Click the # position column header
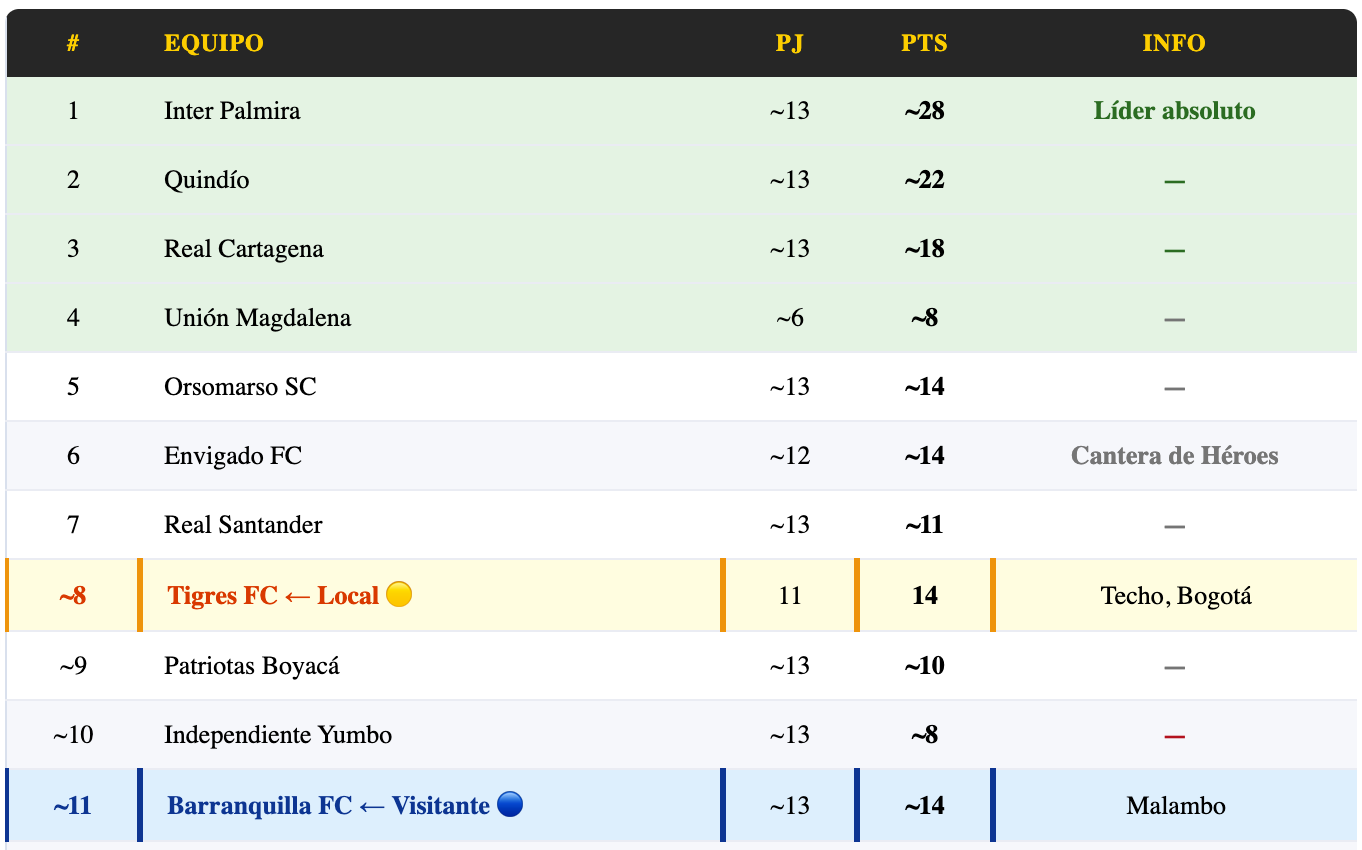Image resolution: width=1362 pixels, height=850 pixels. click(73, 43)
